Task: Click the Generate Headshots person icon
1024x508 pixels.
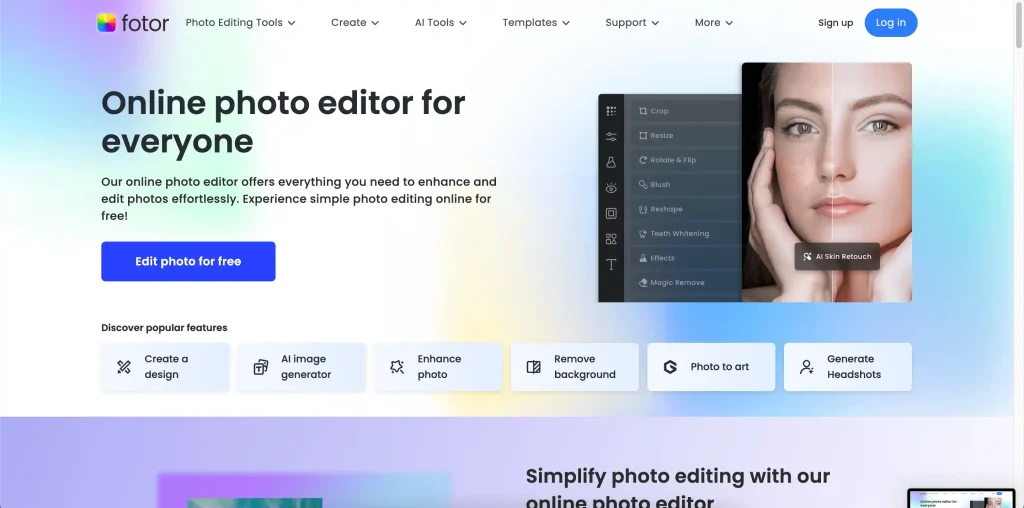Action: [807, 367]
